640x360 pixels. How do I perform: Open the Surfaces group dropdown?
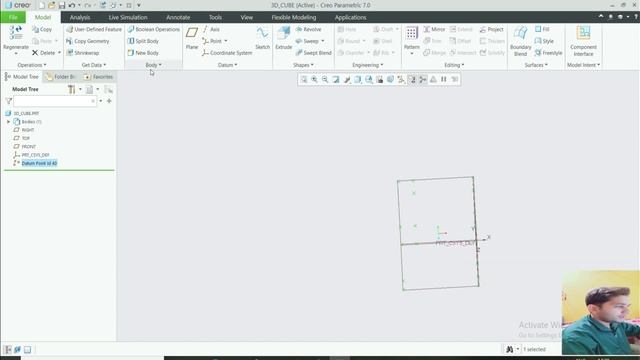[x=536, y=65]
